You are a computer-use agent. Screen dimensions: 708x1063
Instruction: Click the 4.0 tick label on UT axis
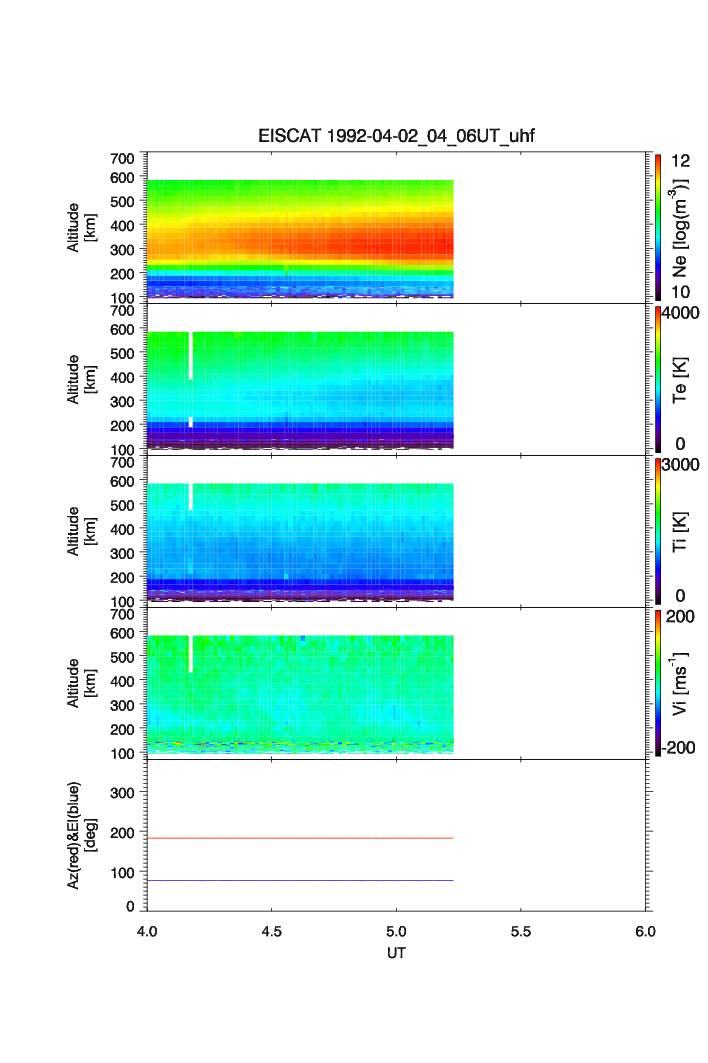point(146,931)
